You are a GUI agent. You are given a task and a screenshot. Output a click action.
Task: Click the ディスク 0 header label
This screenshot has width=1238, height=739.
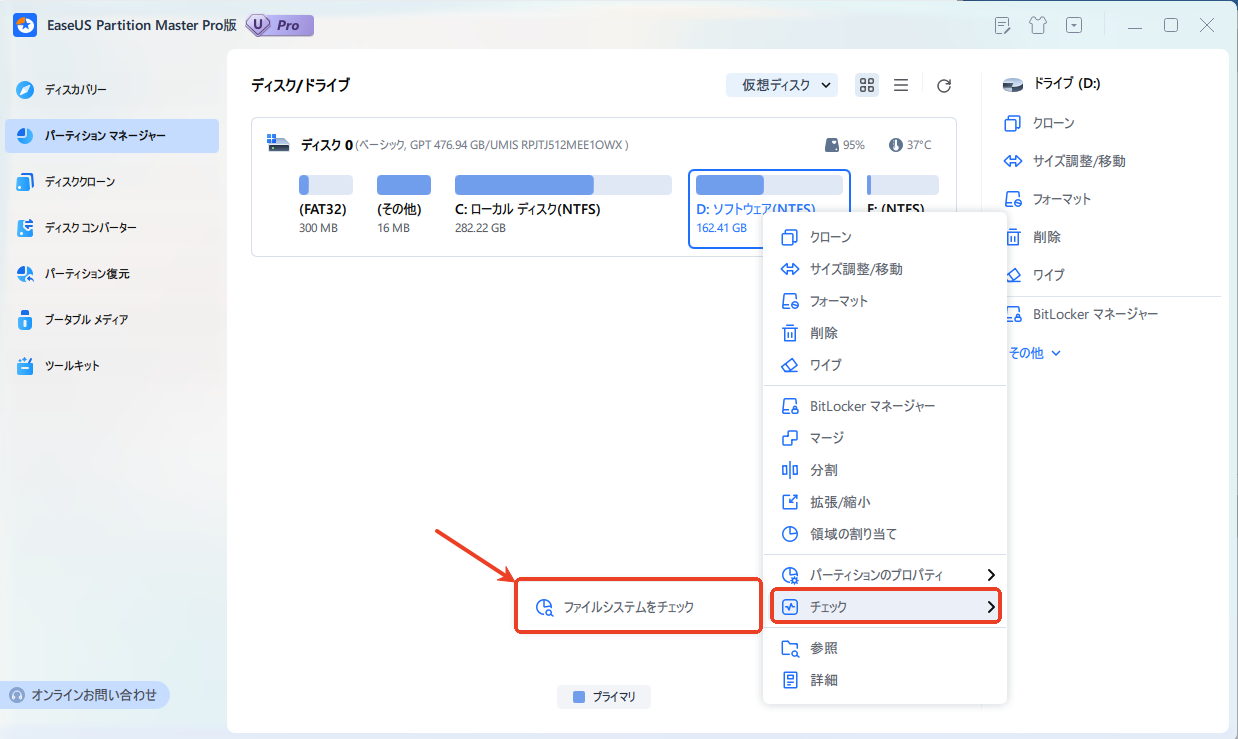(326, 145)
